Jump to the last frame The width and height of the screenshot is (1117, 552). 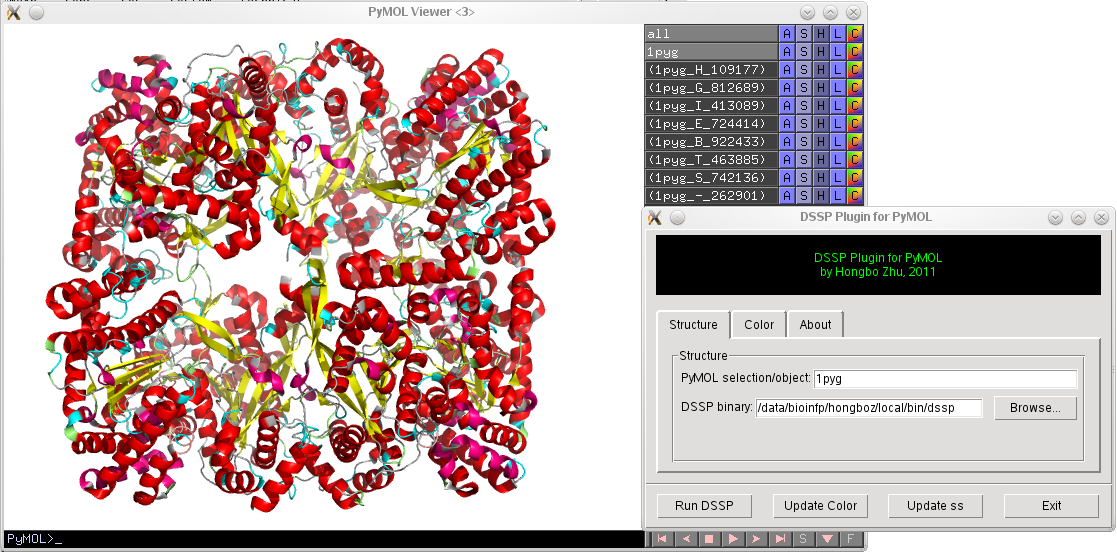coord(780,539)
